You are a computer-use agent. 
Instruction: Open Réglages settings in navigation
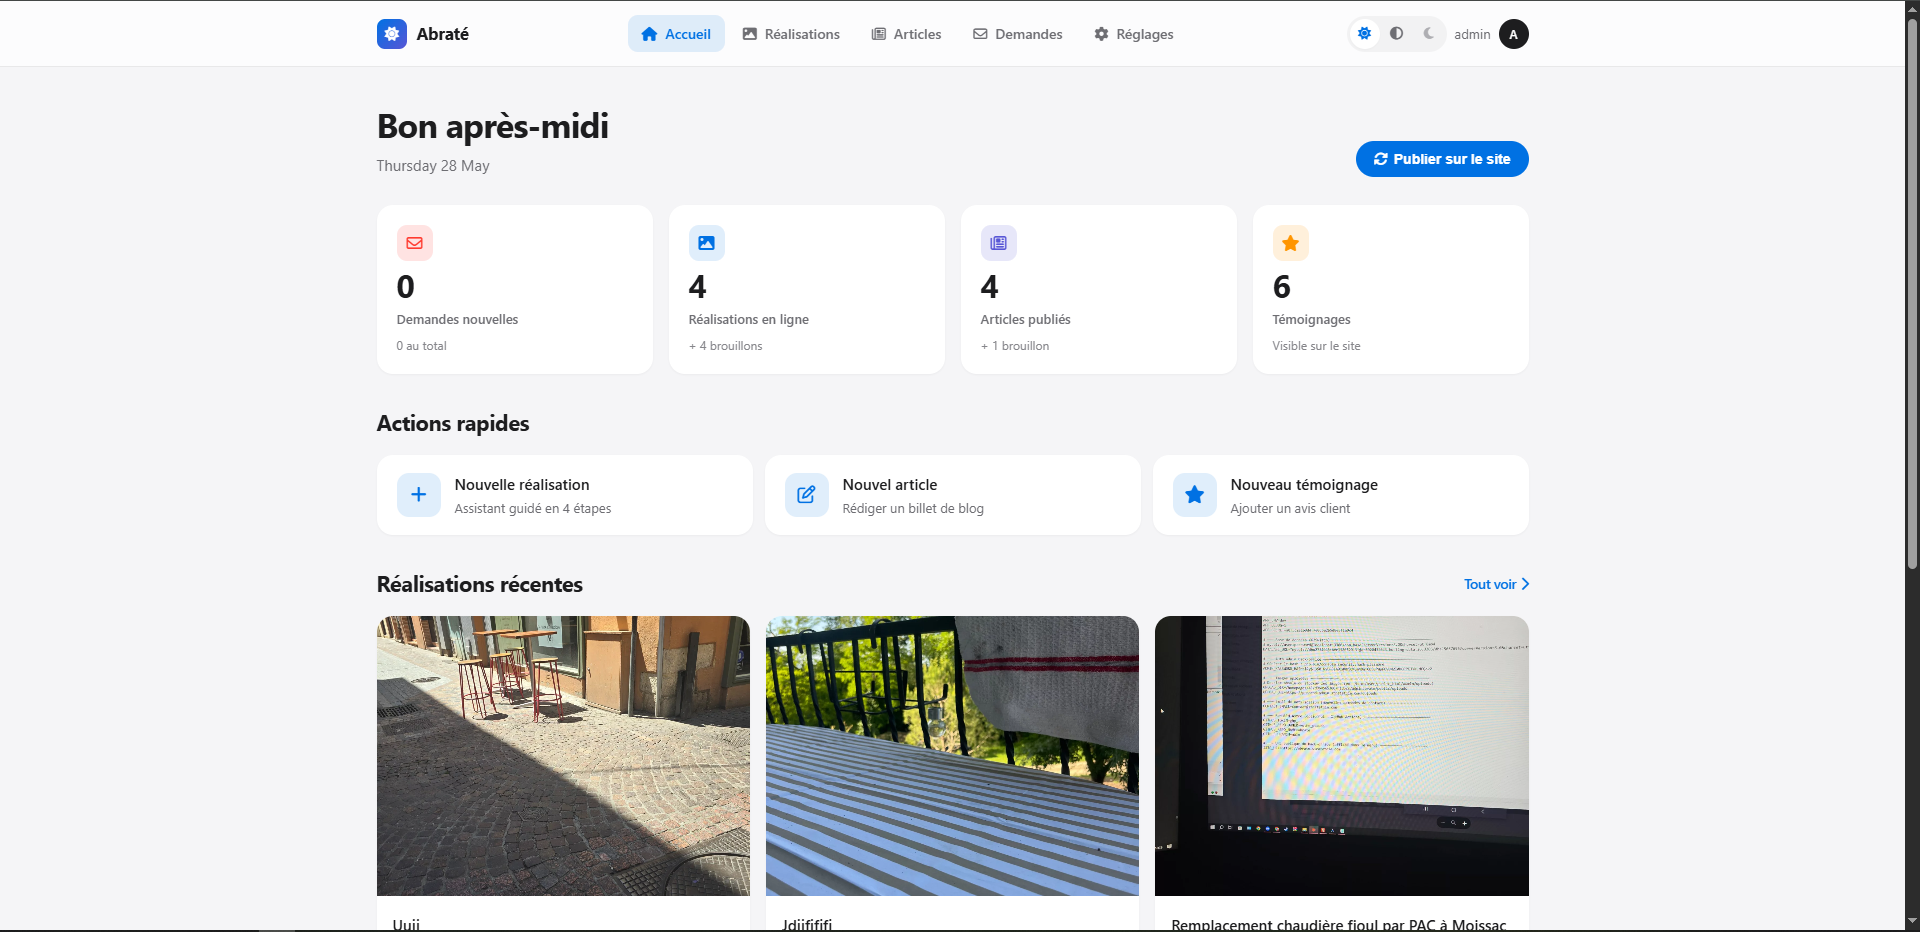pyautogui.click(x=1134, y=34)
